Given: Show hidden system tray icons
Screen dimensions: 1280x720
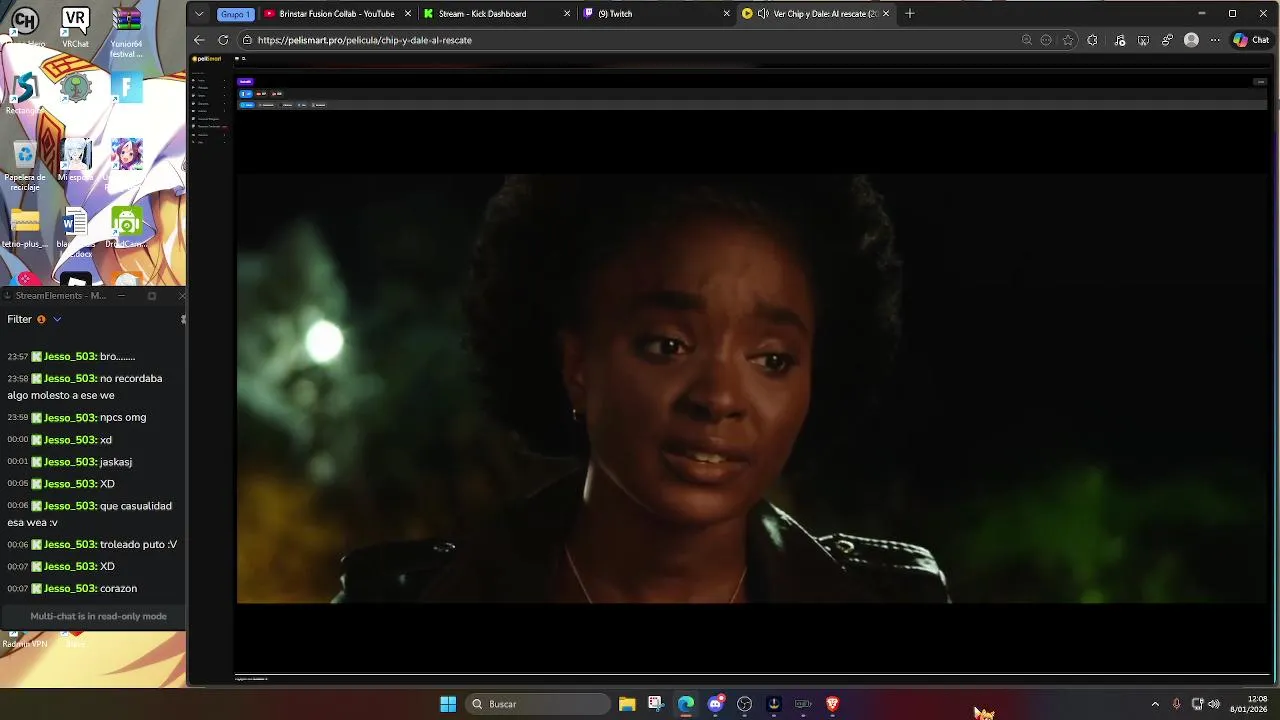Looking at the screenshot, I should tap(1155, 704).
